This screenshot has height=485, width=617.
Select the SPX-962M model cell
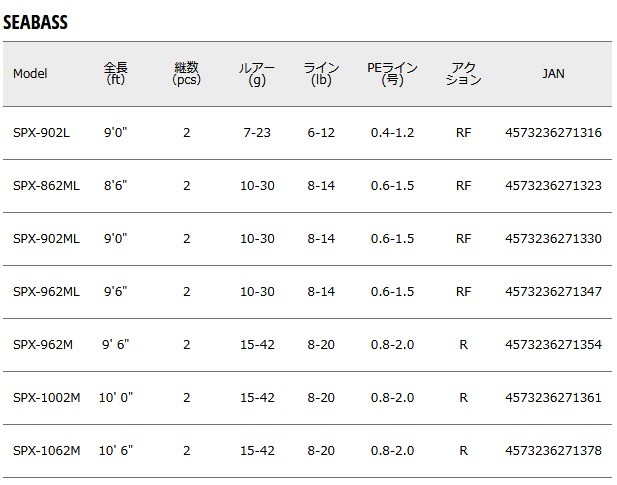coord(42,345)
